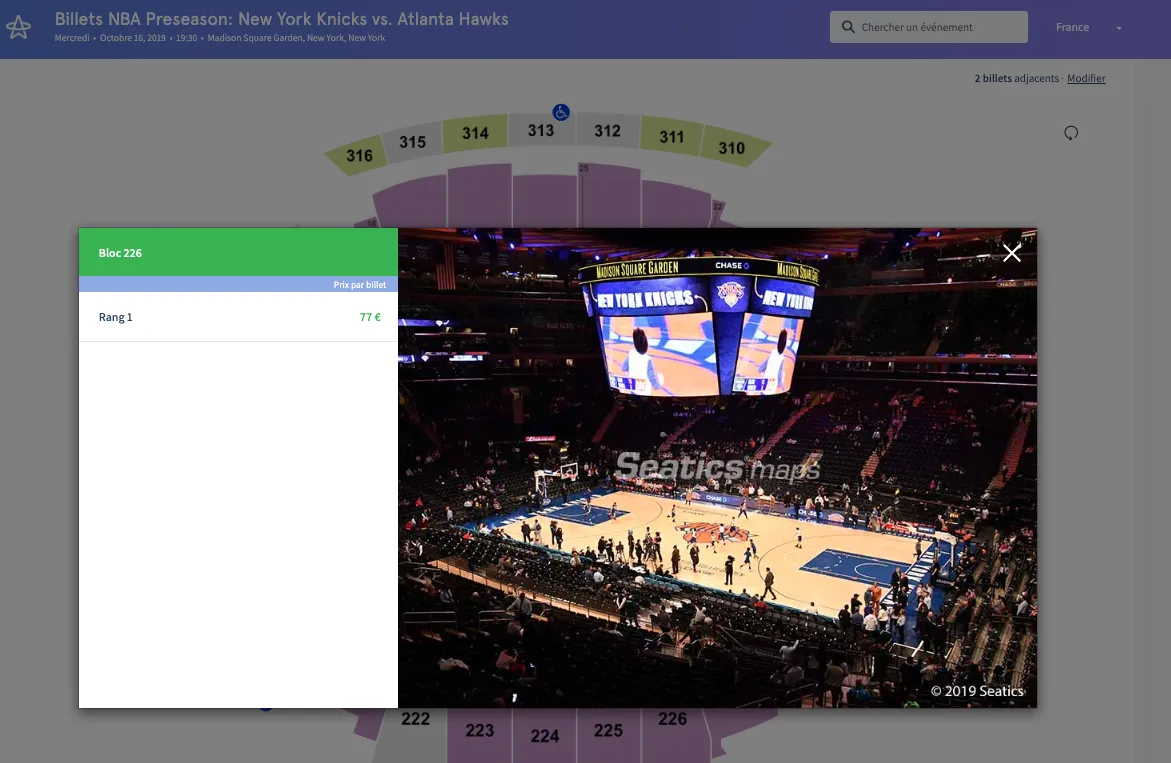Select section 224 on the seating map
Screen dimensions: 1171x763
point(544,736)
